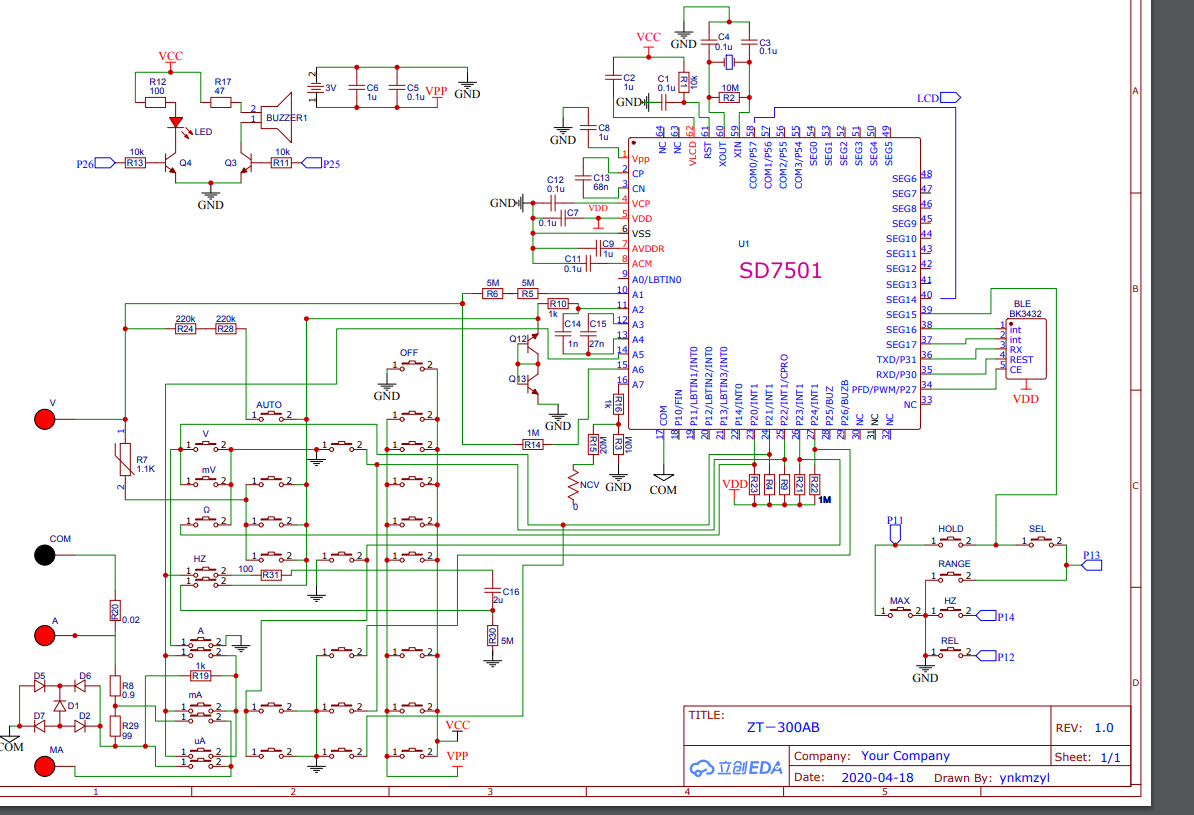The width and height of the screenshot is (1194, 815).
Task: Click the red MA terminal circle
Action: pyautogui.click(x=45, y=766)
